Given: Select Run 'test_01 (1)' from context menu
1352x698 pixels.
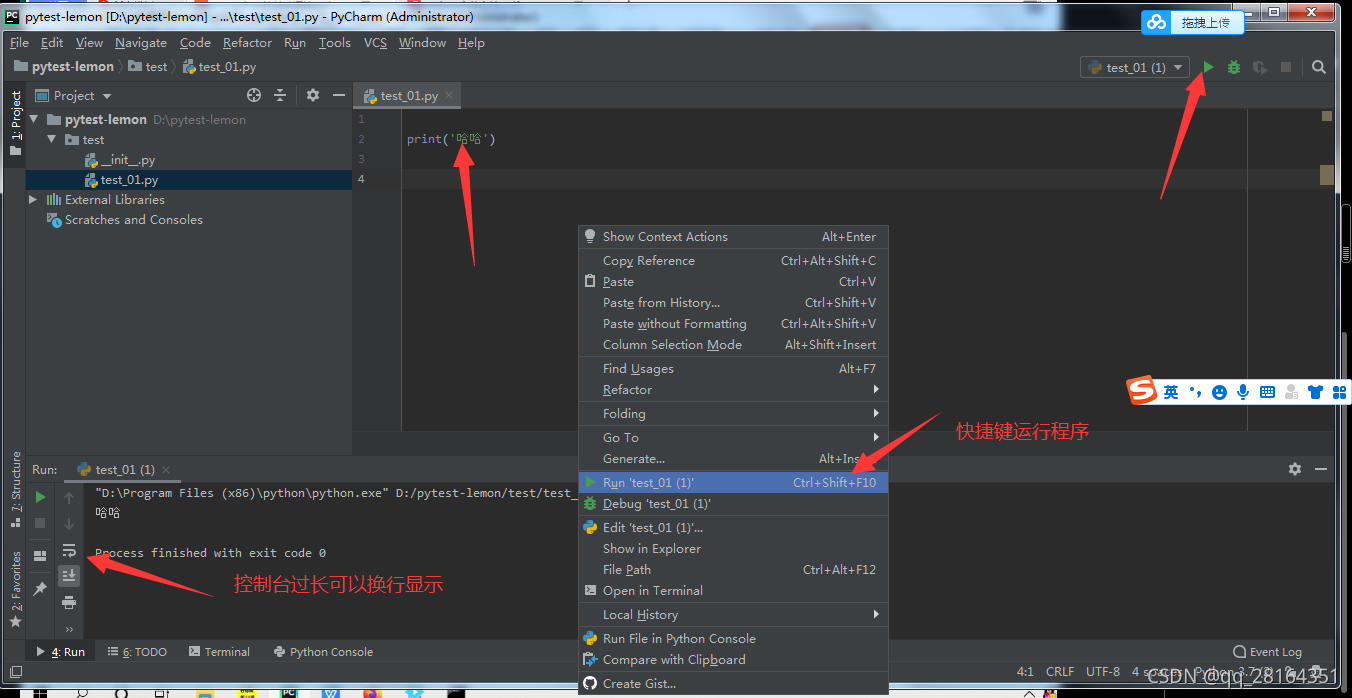Looking at the screenshot, I should 648,482.
